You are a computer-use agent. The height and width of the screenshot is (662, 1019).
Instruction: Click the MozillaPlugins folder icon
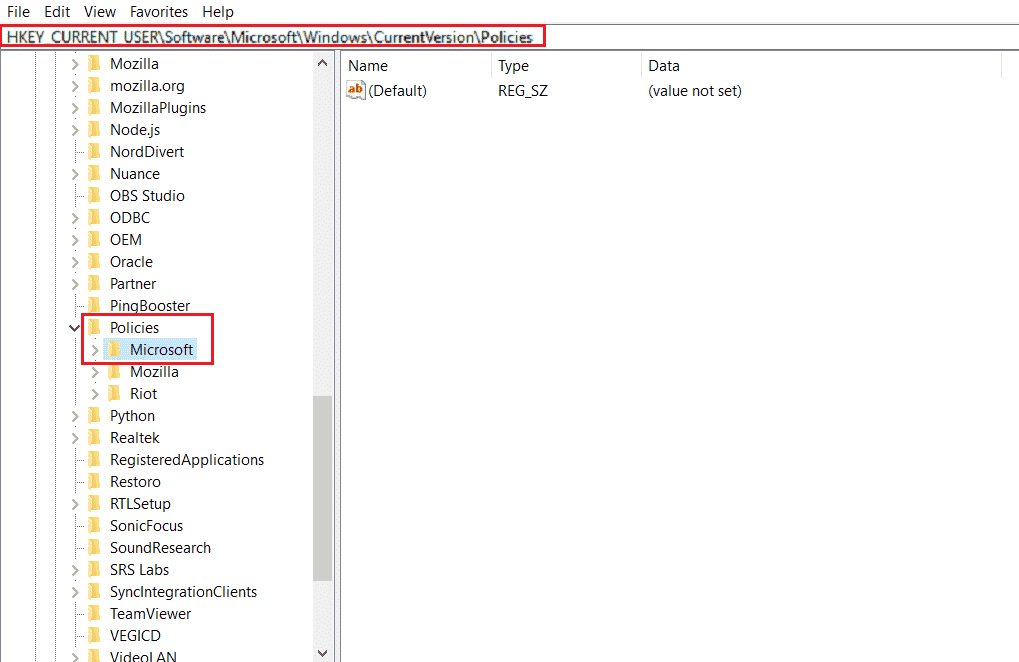(95, 108)
